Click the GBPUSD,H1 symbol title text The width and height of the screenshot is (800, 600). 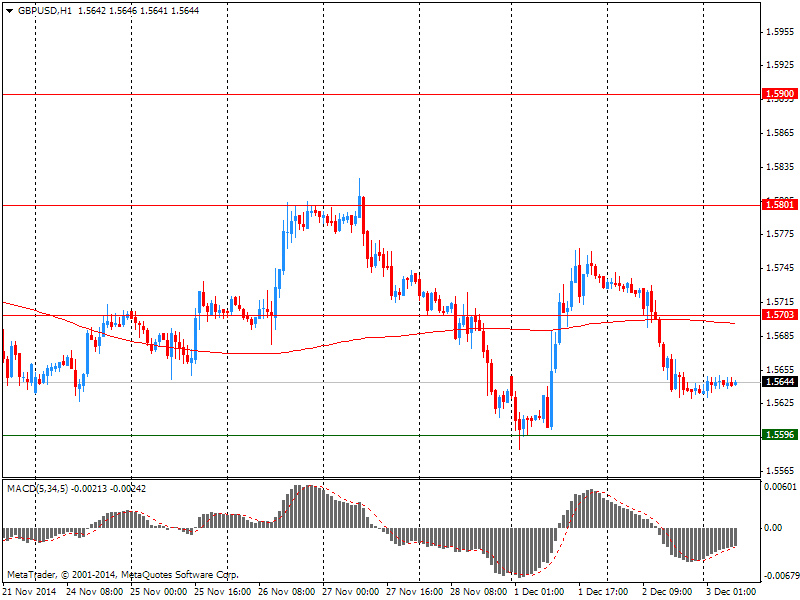tap(45, 11)
